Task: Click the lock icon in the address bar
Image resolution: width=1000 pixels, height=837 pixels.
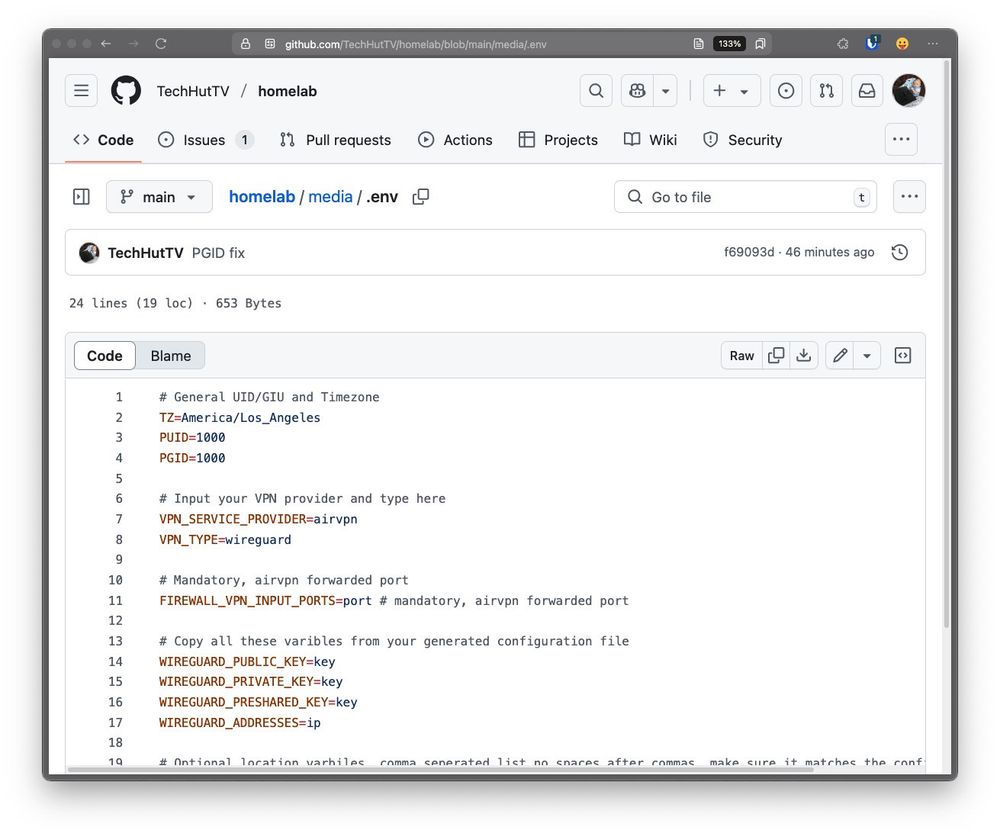Action: 246,43
